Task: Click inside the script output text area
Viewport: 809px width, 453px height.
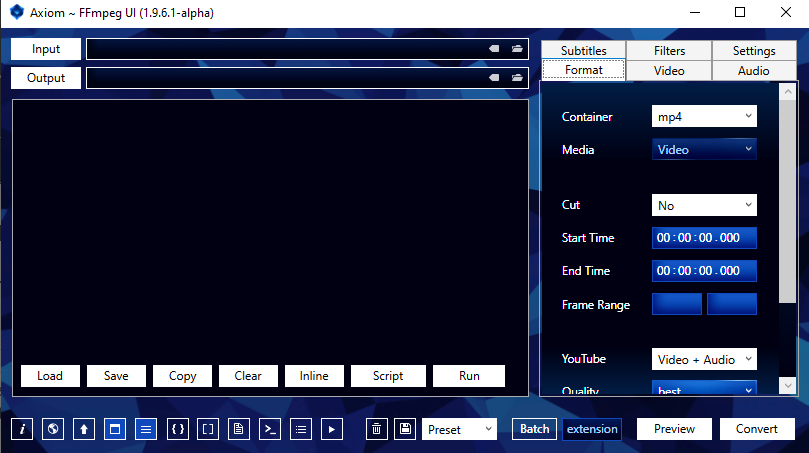Action: click(270, 232)
